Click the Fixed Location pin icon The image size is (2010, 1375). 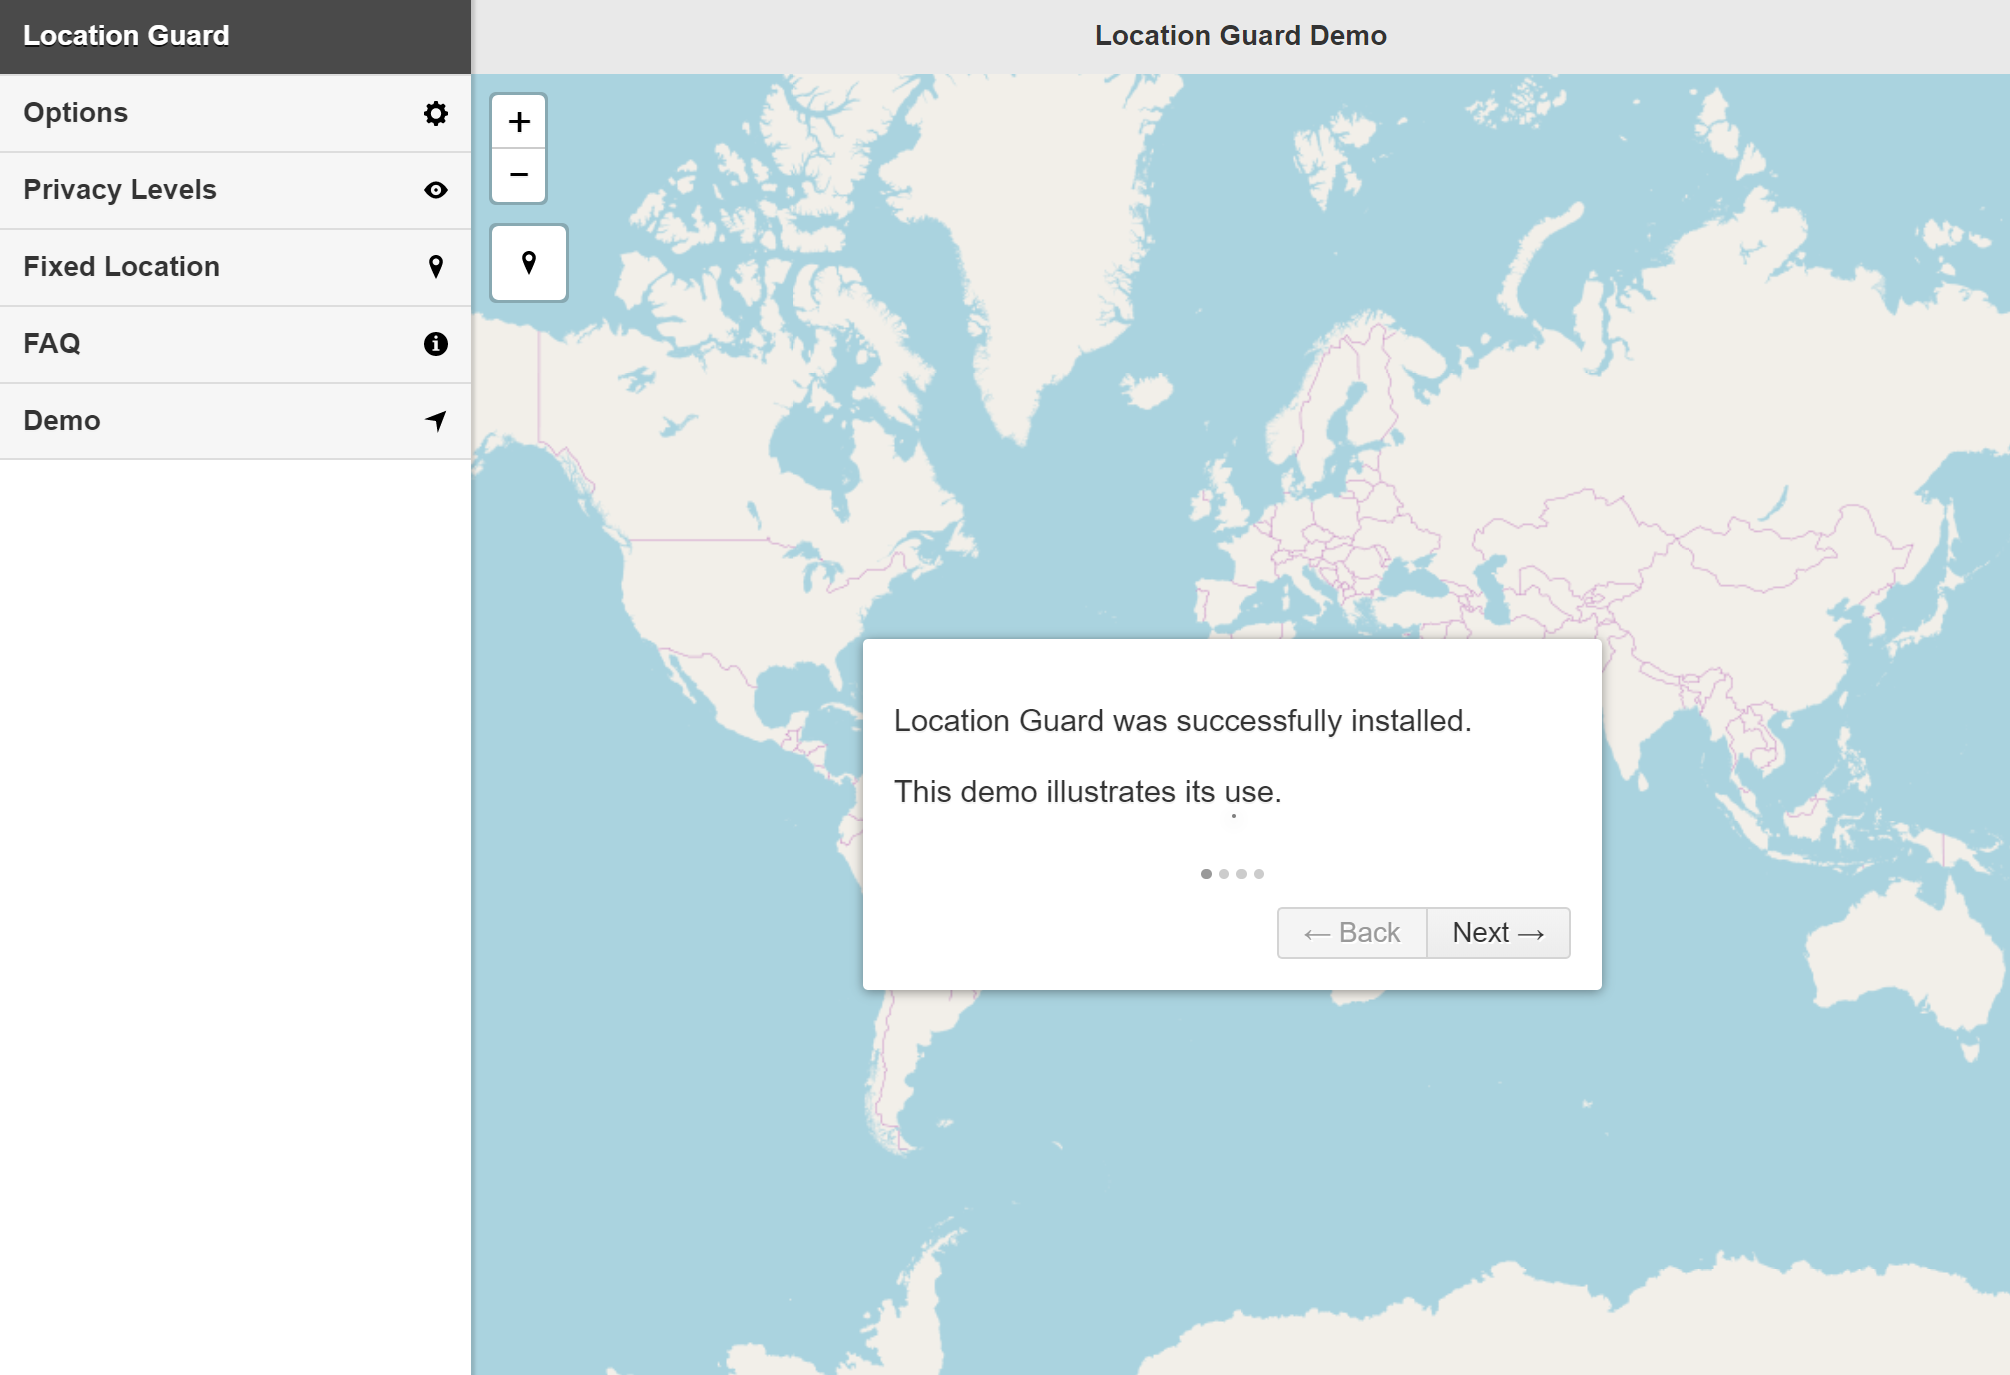pos(435,266)
